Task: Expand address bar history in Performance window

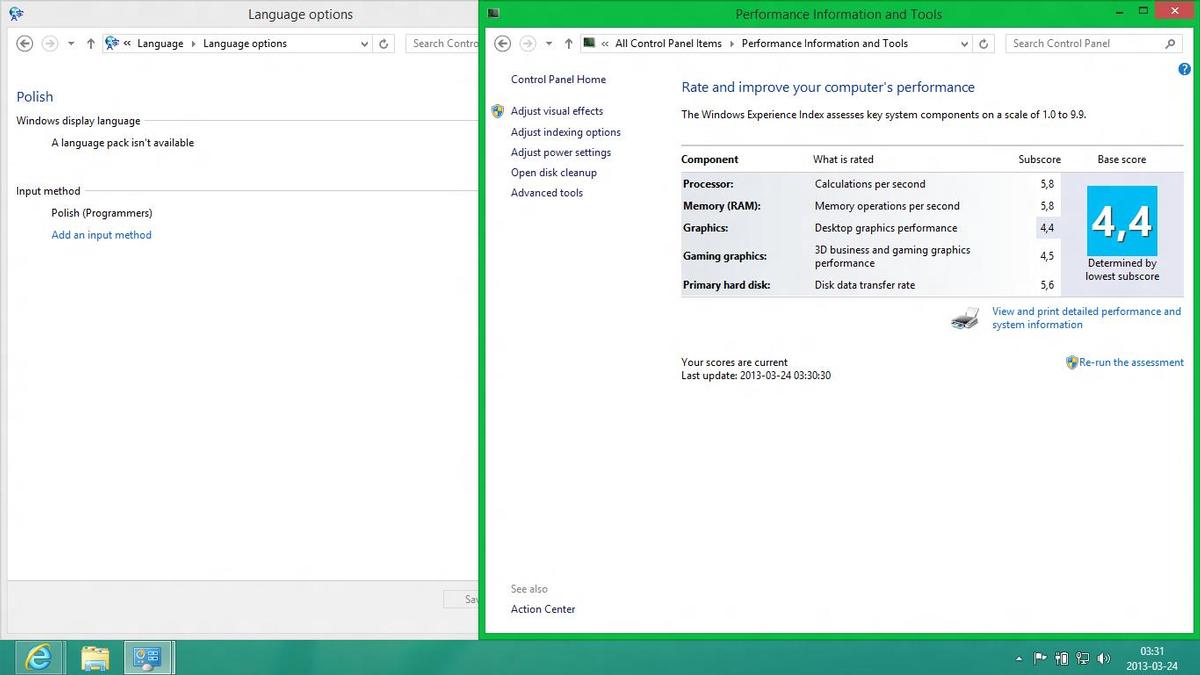Action: [964, 44]
